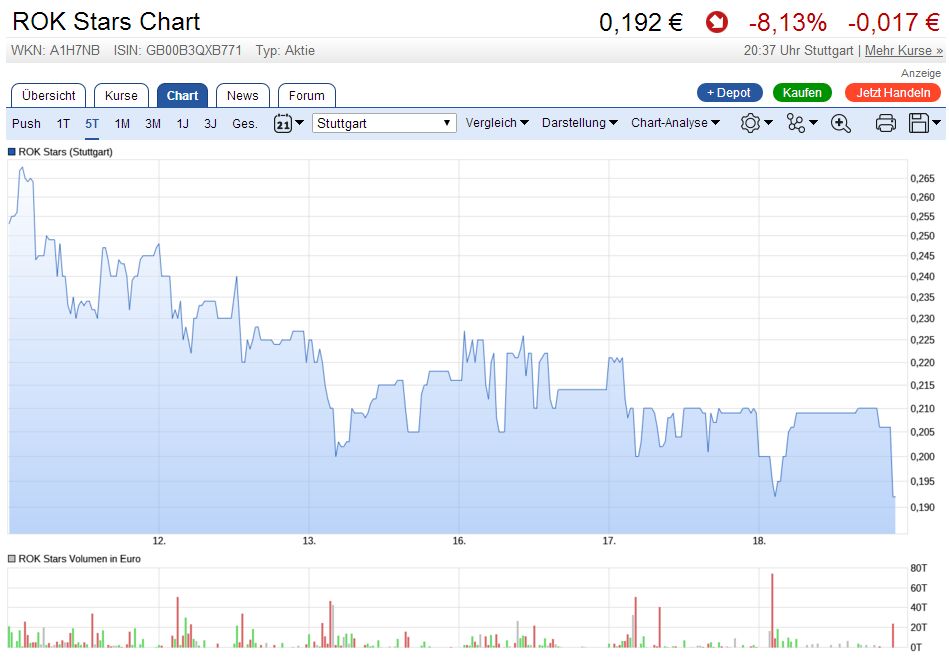This screenshot has height=661, width=949.
Task: Select the 3J time range
Action: point(211,123)
